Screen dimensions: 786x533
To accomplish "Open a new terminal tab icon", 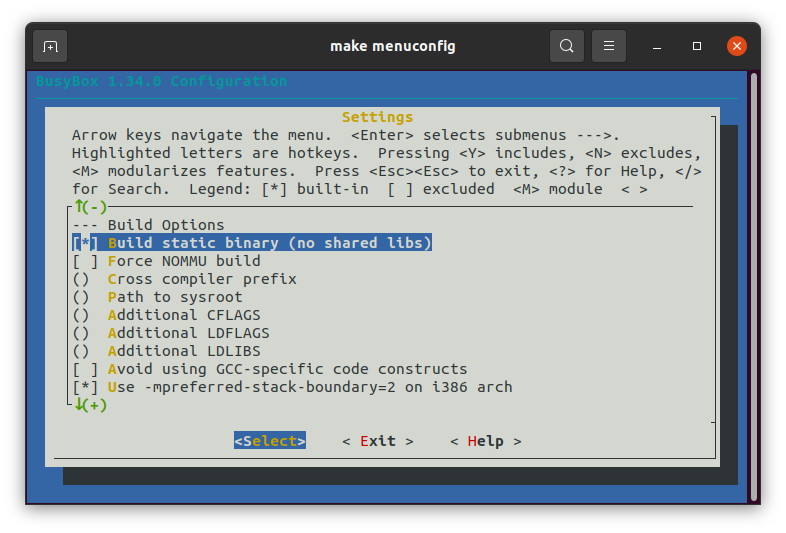I will click(x=50, y=47).
